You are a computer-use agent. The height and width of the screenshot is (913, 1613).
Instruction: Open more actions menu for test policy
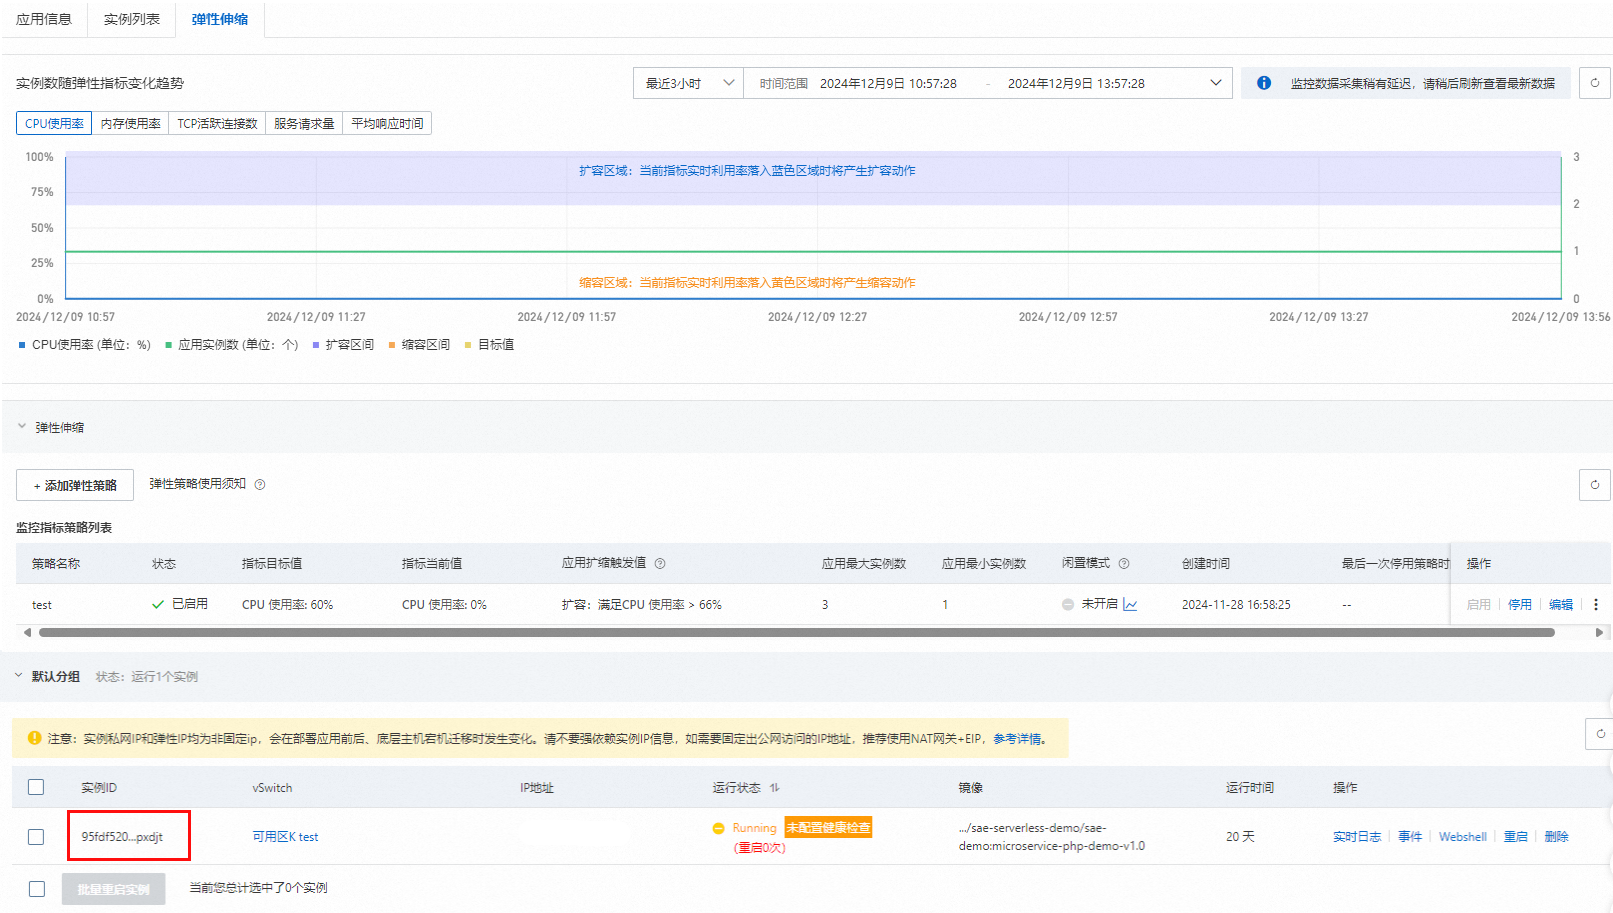[1596, 604]
